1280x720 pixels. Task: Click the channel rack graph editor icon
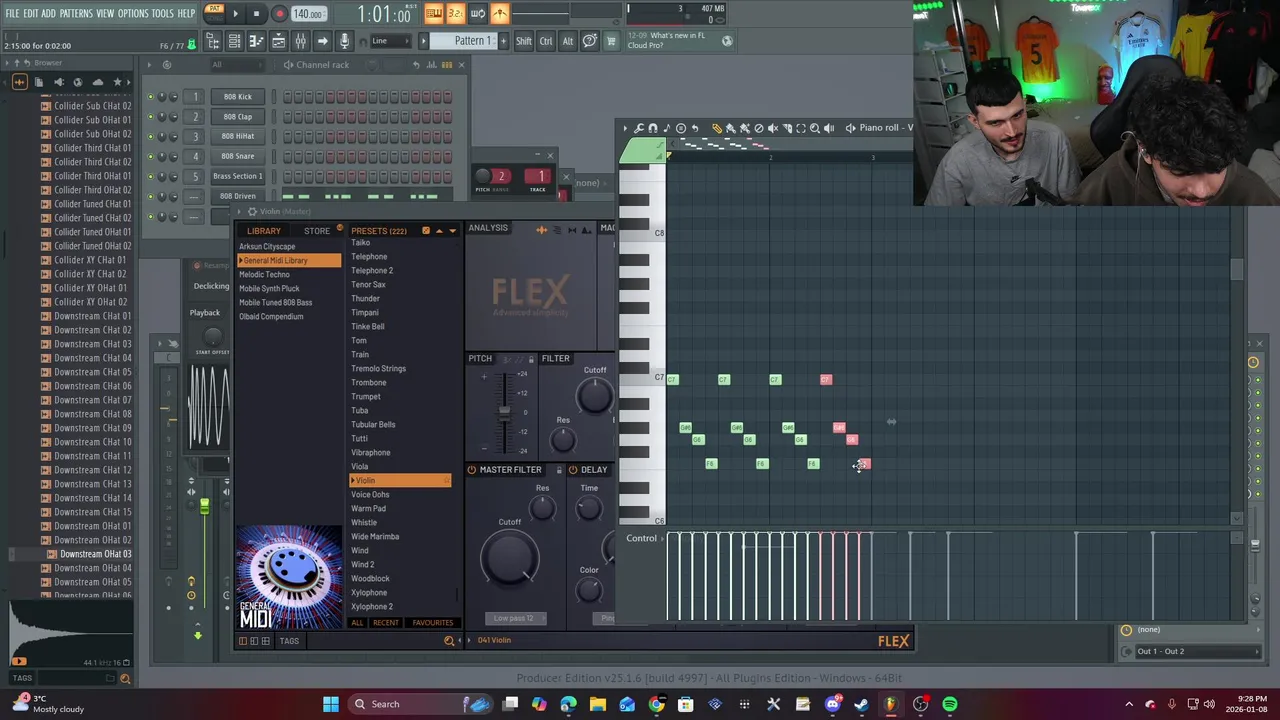[x=431, y=65]
